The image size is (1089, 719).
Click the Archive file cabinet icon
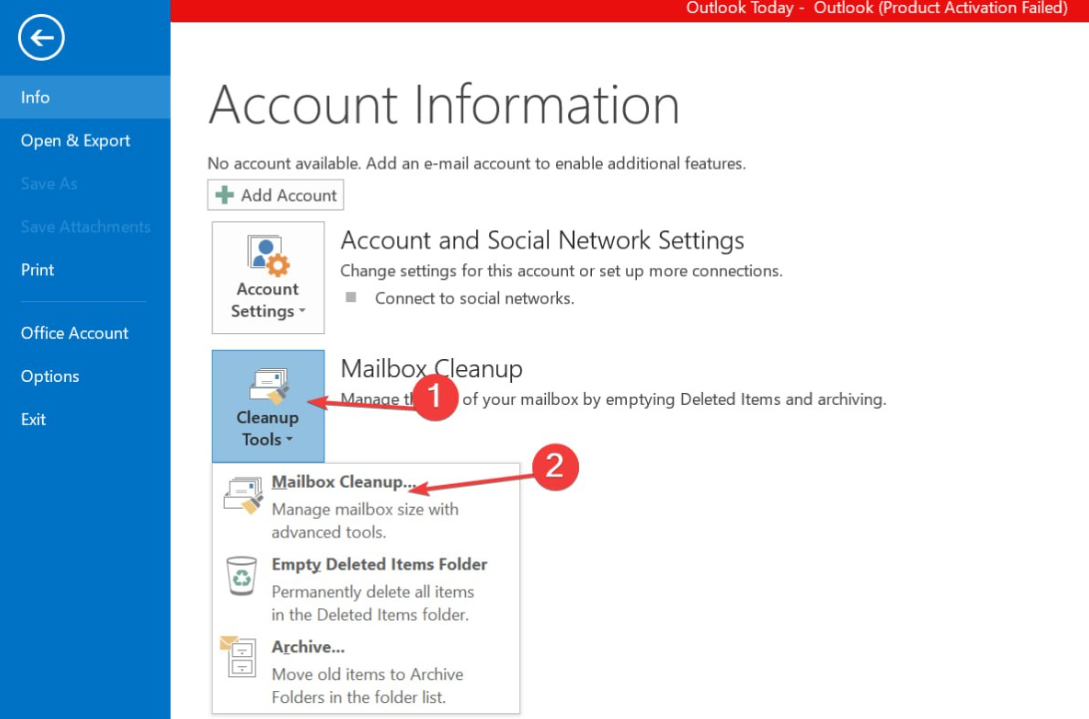239,656
